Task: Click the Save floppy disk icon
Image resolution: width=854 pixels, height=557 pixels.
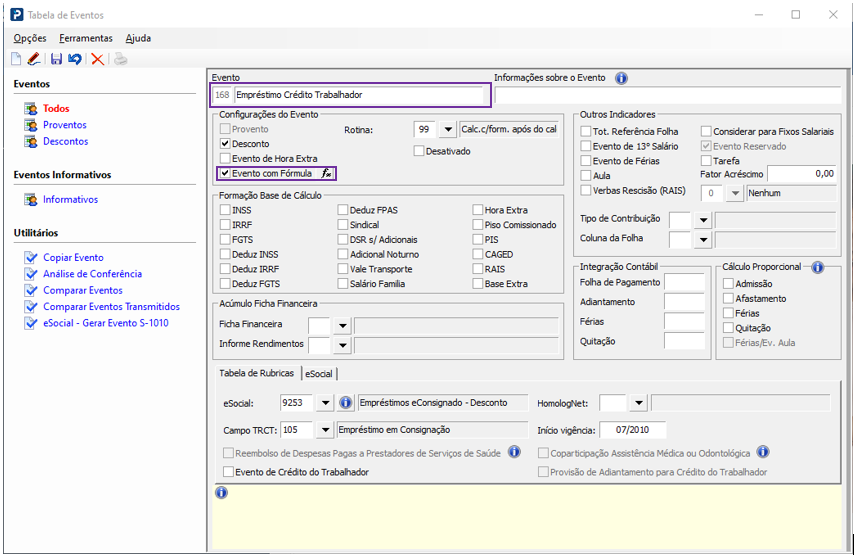Action: 56,60
